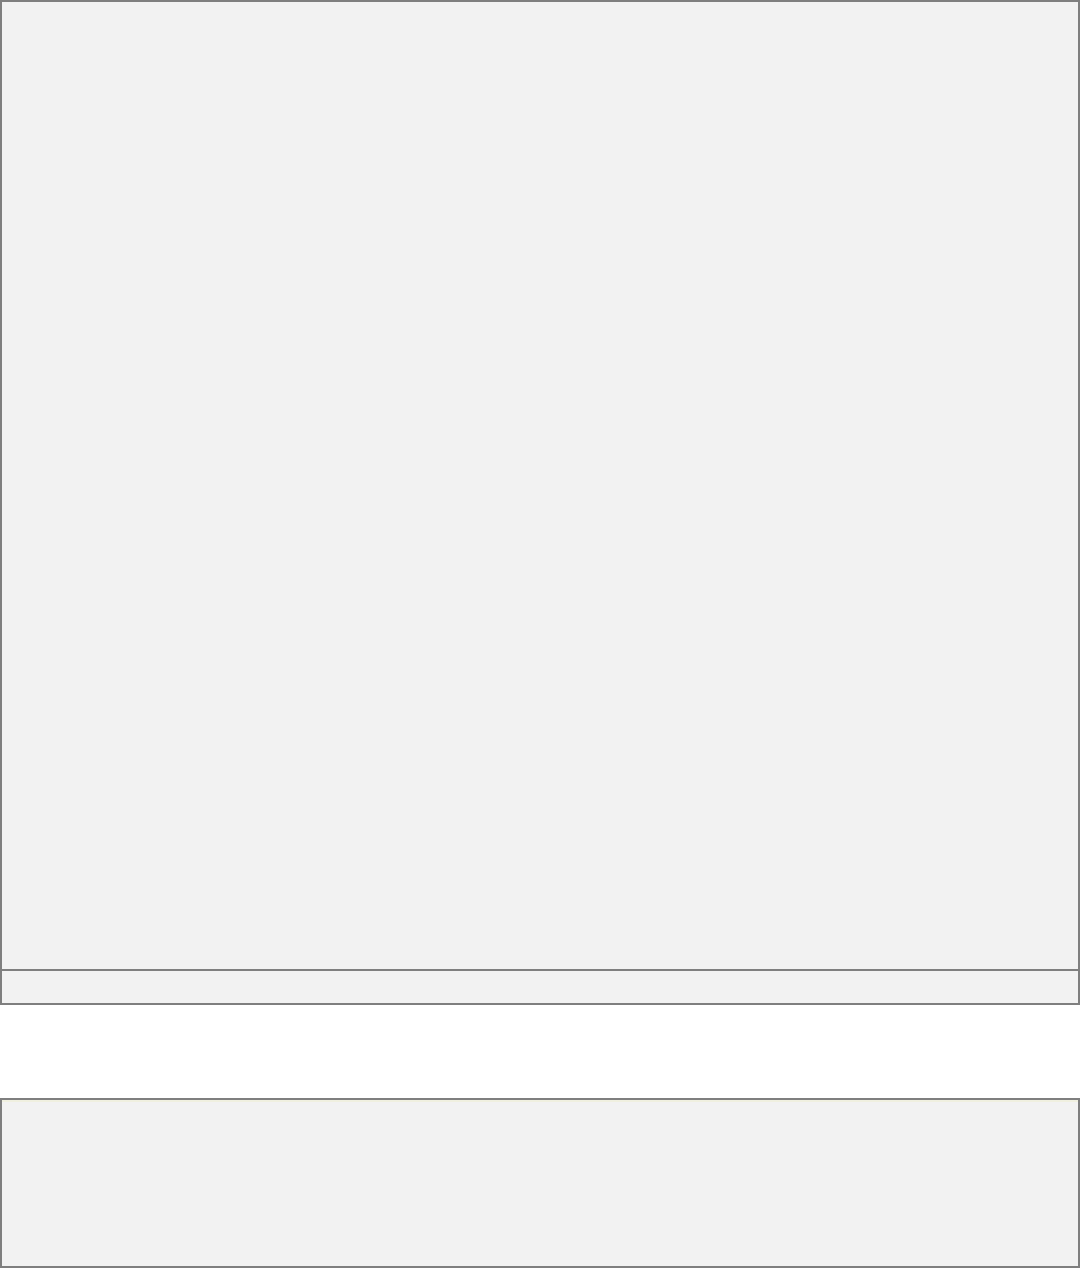Click the white gap between the two panels

point(540,1052)
